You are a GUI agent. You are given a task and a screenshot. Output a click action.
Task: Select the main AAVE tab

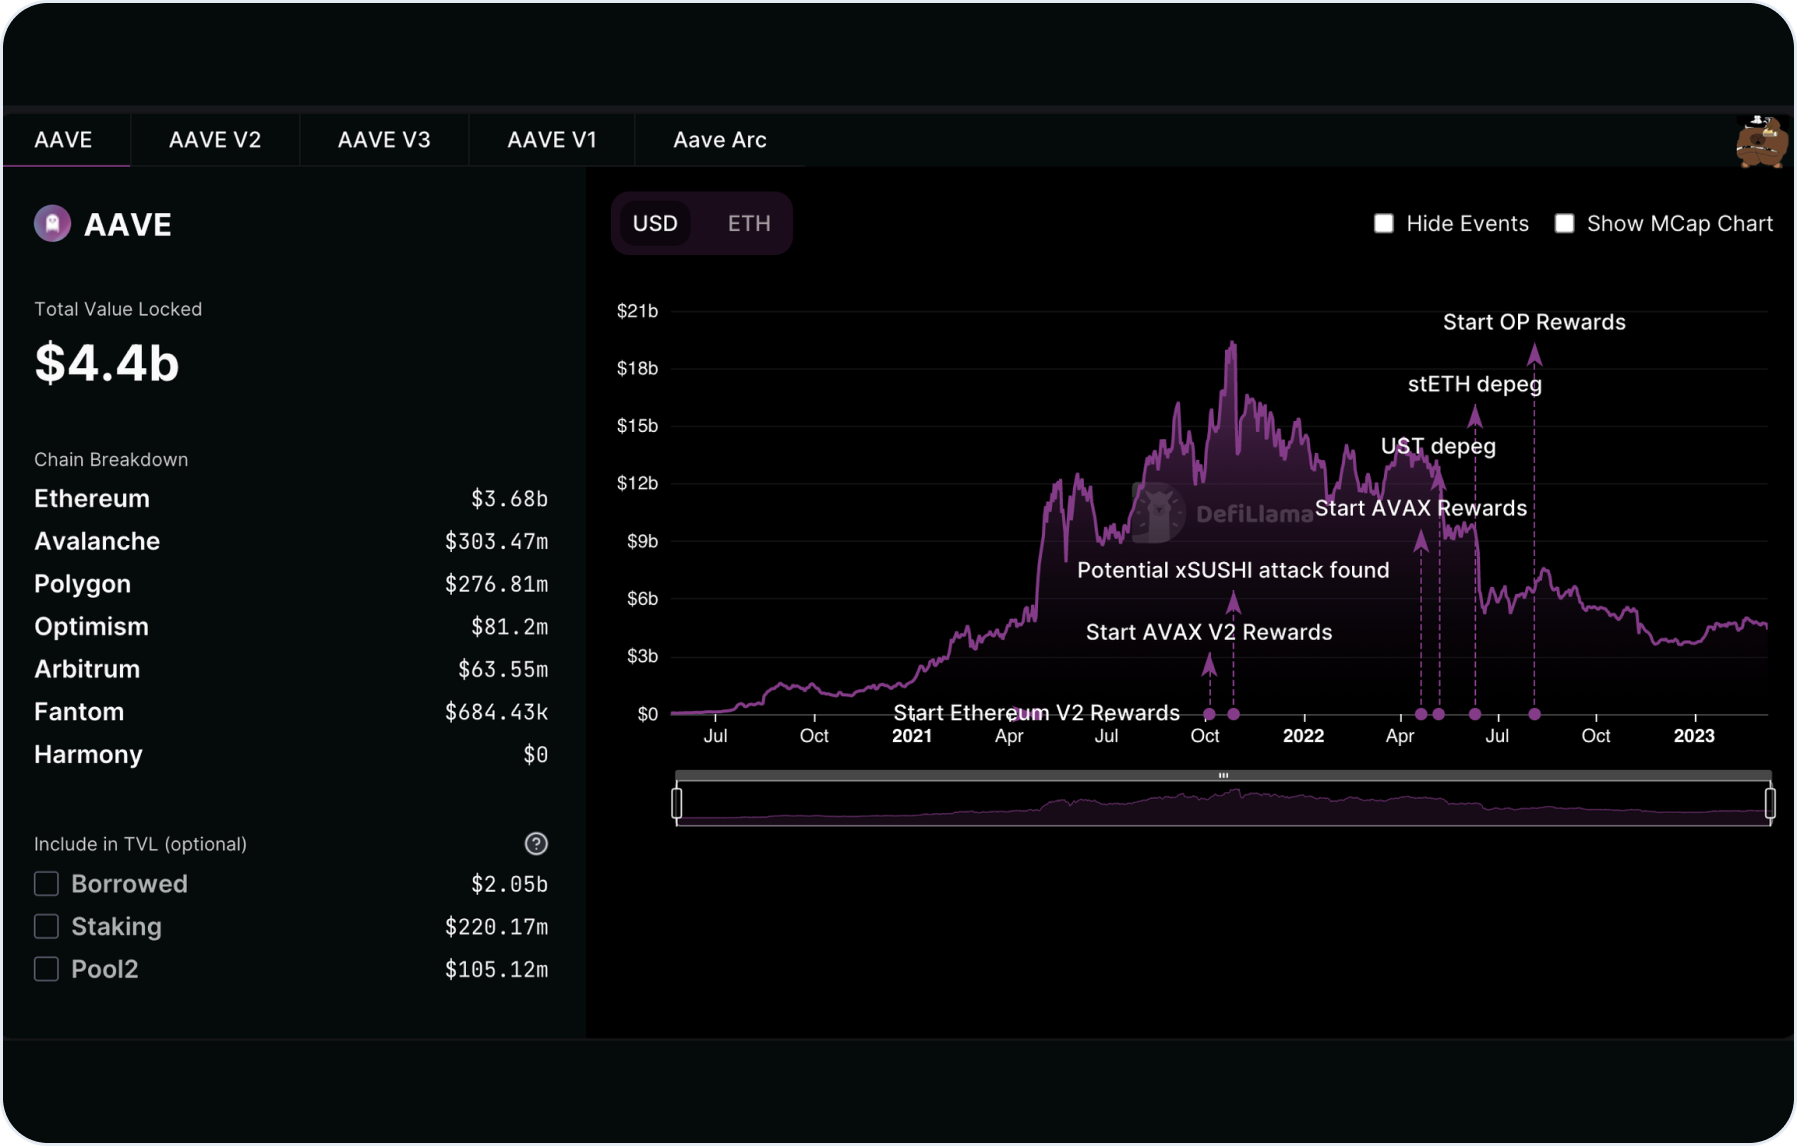click(65, 140)
